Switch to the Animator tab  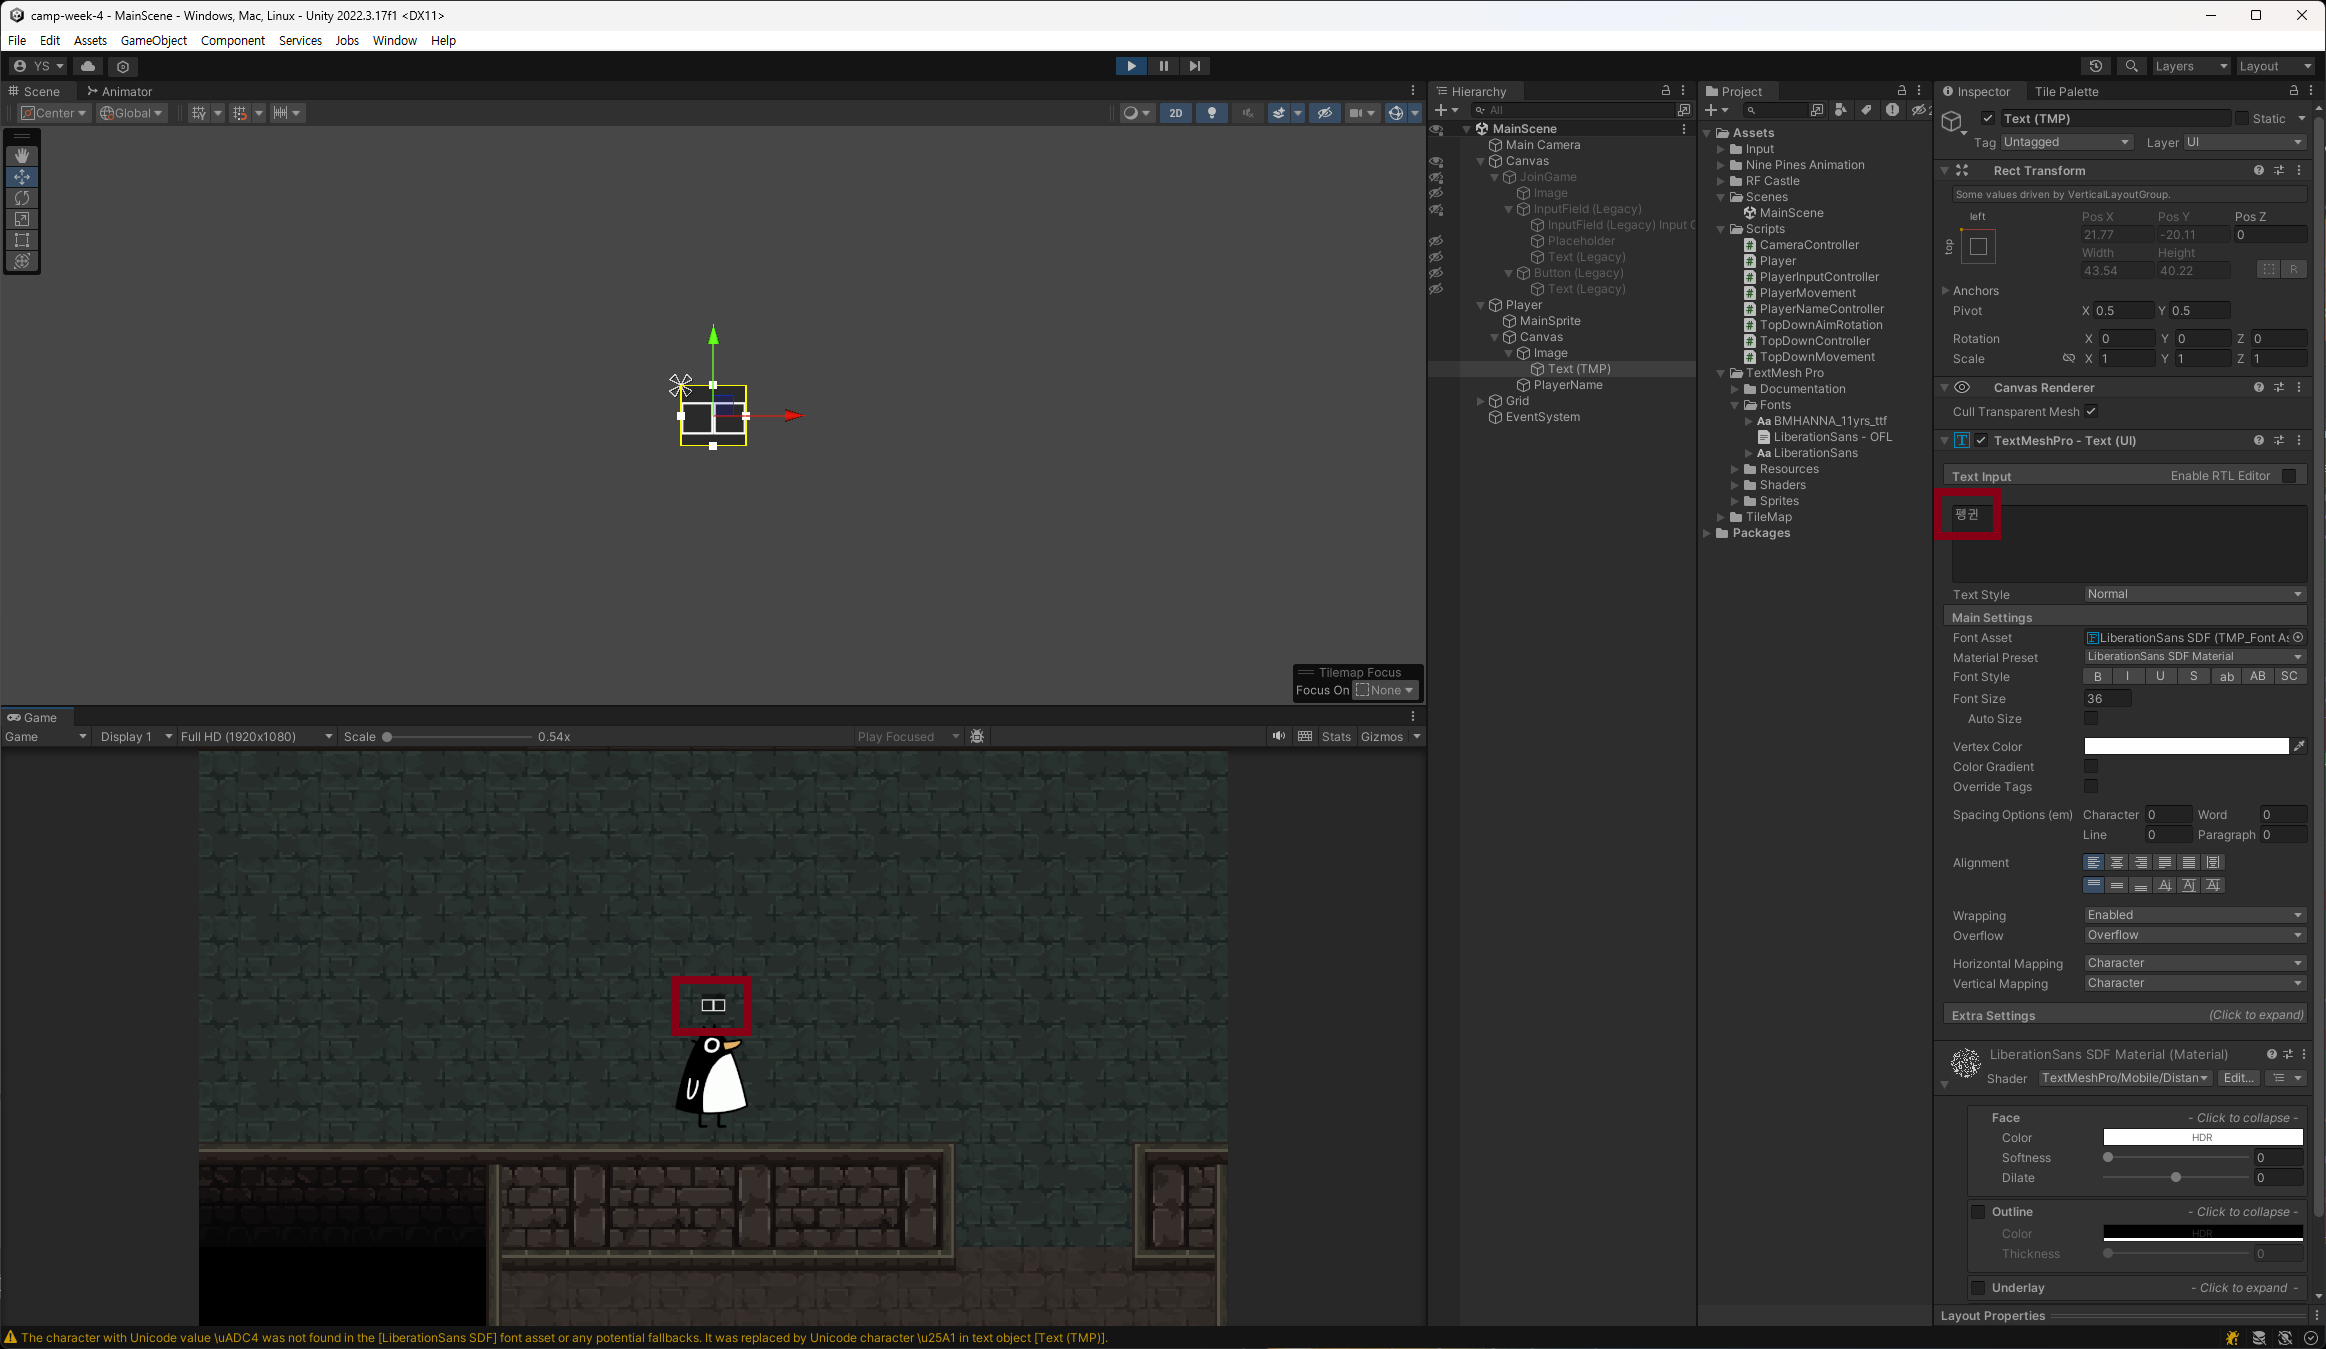(119, 91)
